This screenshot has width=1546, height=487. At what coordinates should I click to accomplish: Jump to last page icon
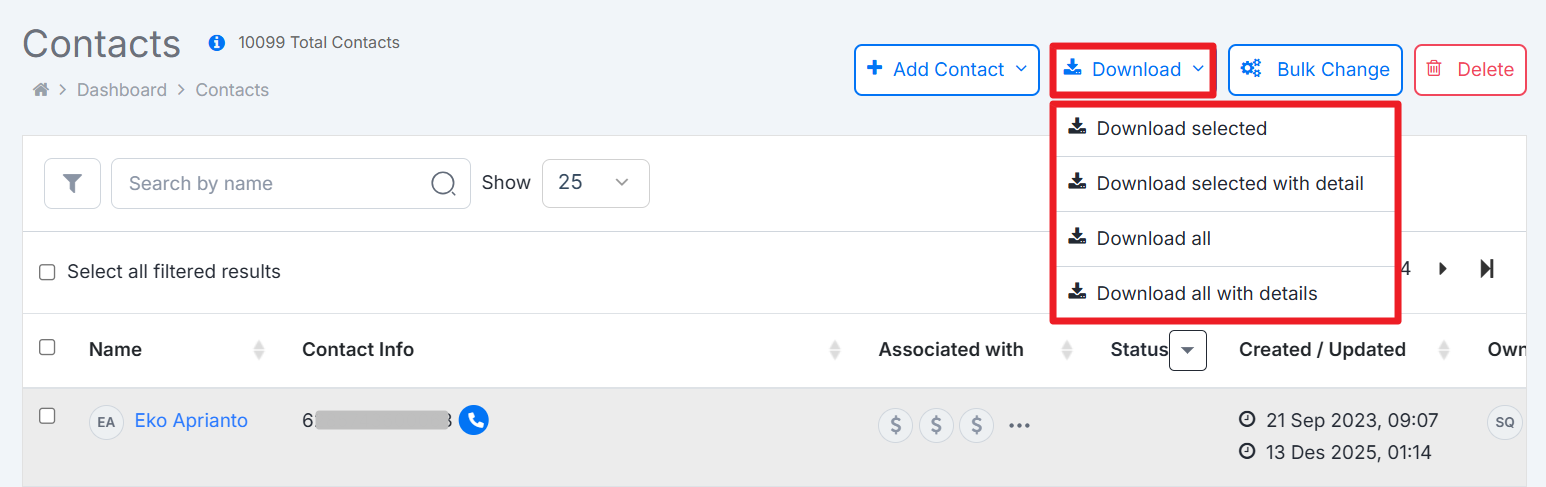pos(1487,269)
